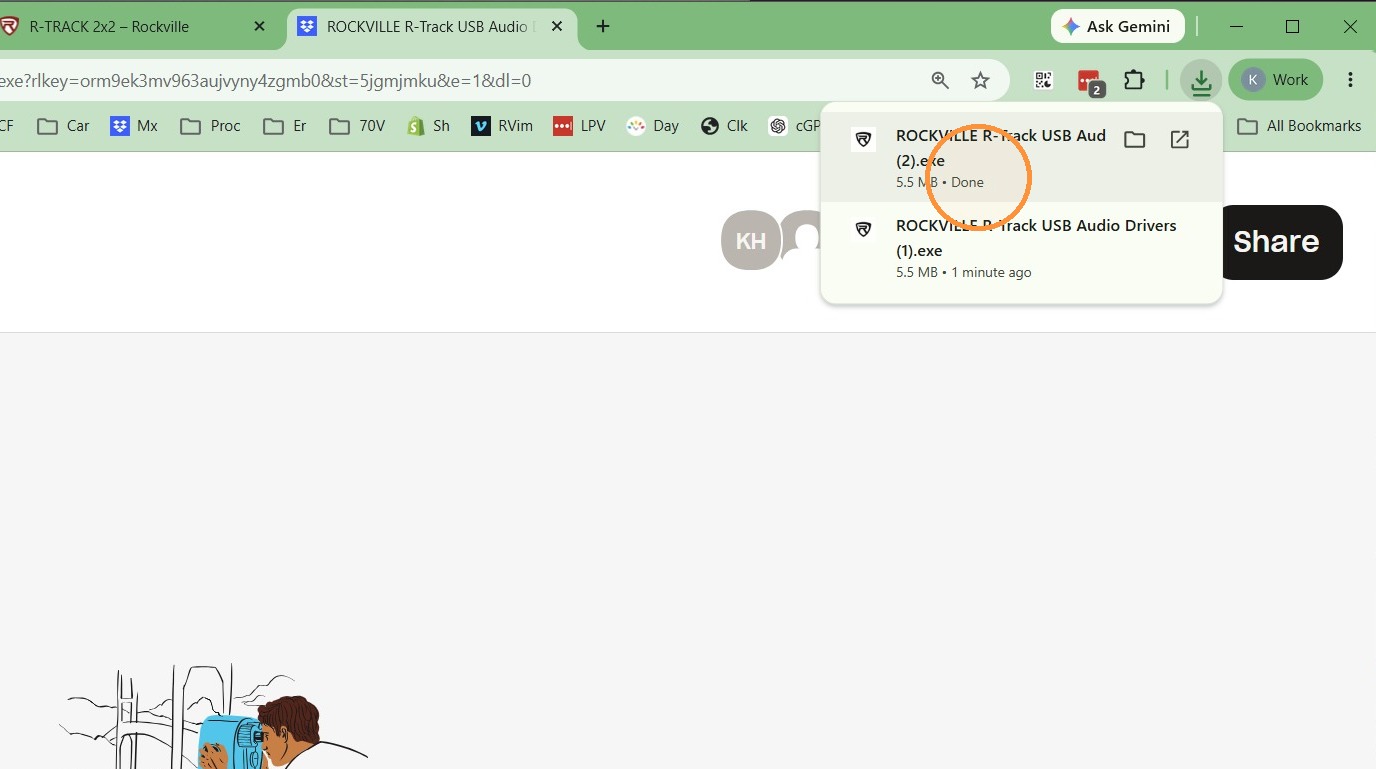
Task: Open the Work profile menu
Action: pyautogui.click(x=1275, y=80)
